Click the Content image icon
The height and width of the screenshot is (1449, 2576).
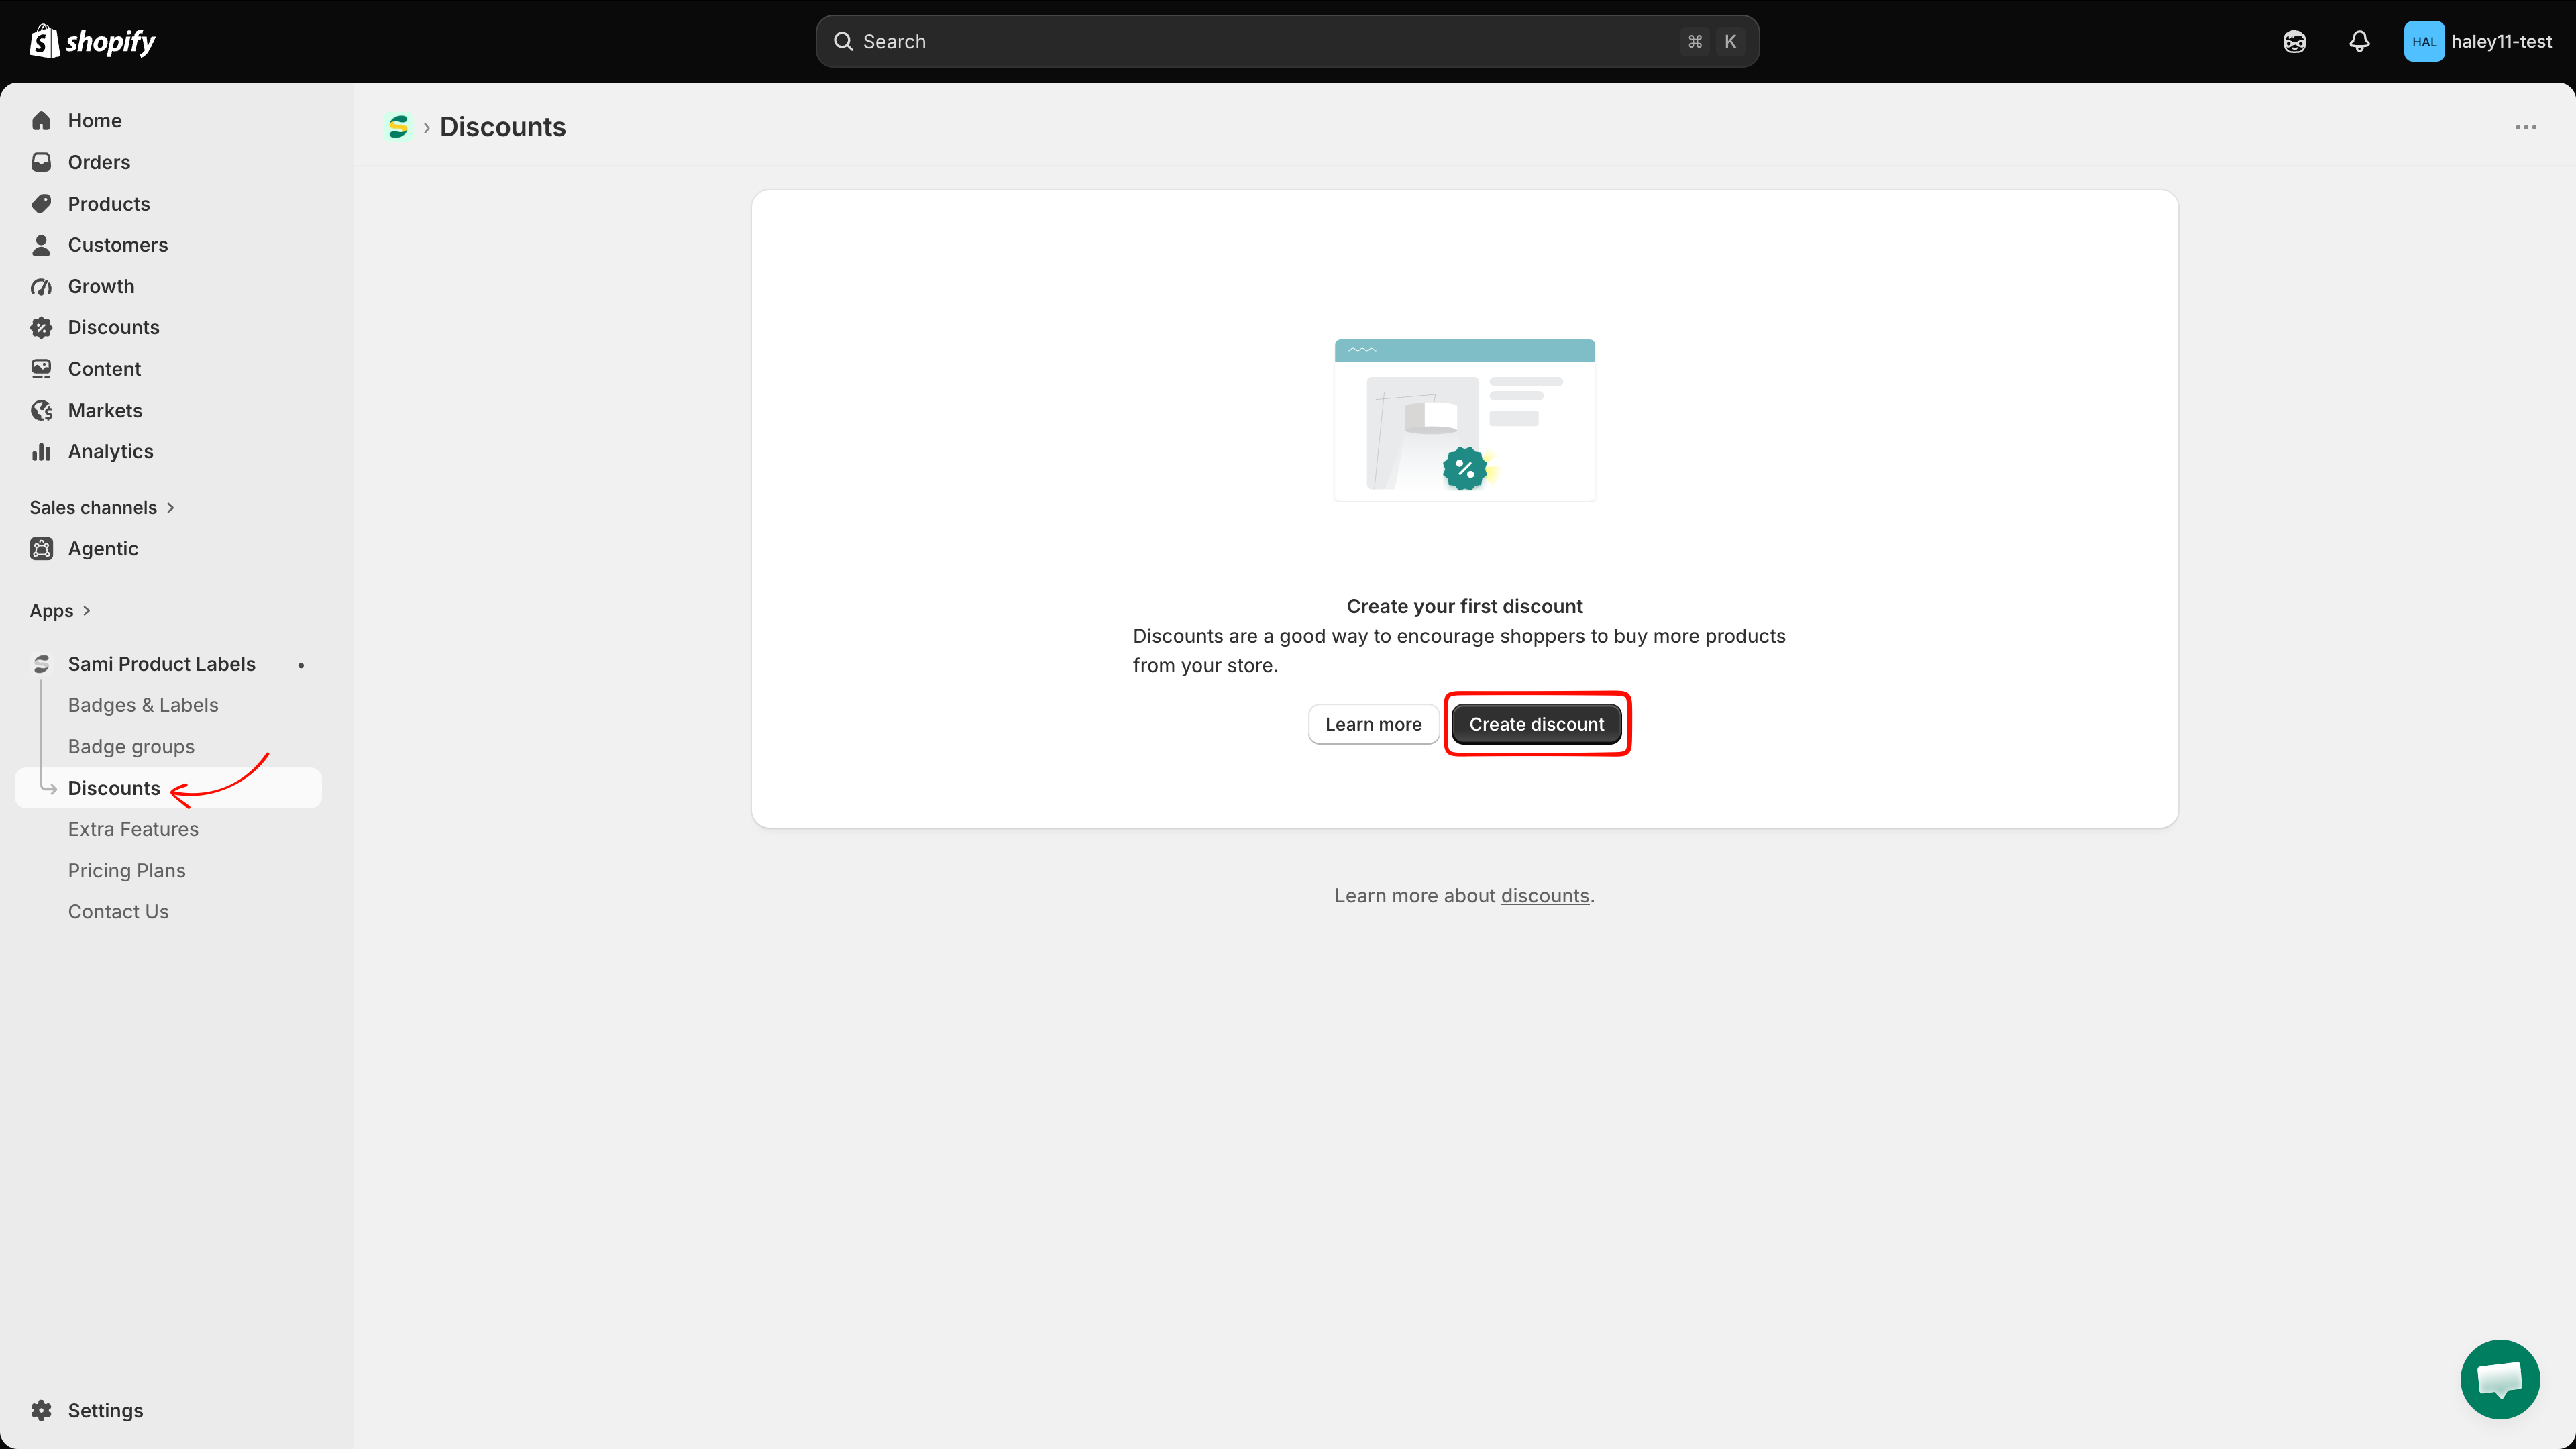(41, 369)
